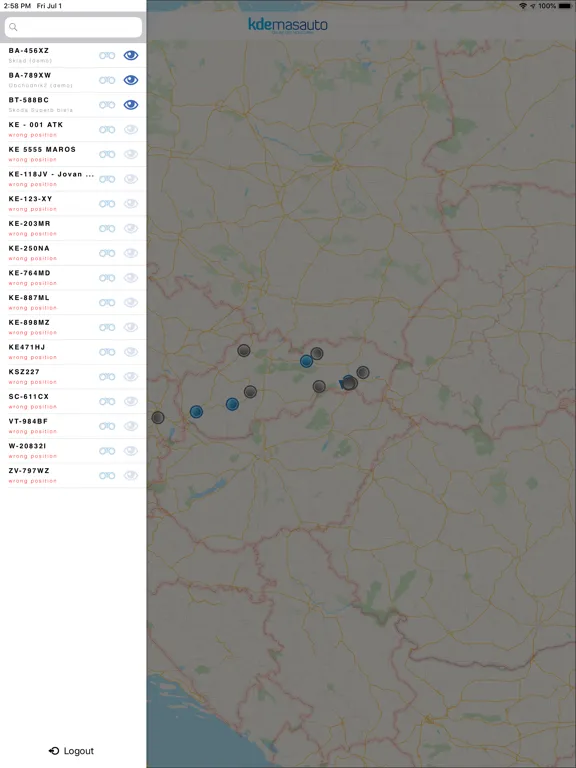Click binoculars icon for W-20832I
The width and height of the screenshot is (576, 768).
click(107, 451)
